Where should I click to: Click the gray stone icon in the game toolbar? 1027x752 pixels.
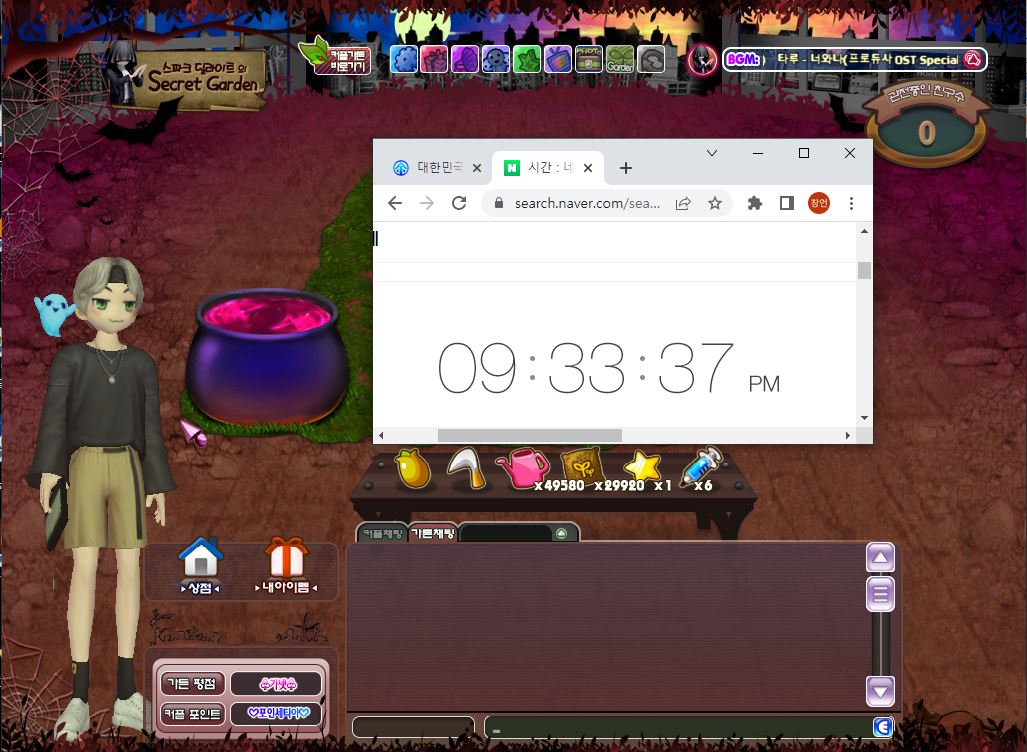(x=650, y=60)
